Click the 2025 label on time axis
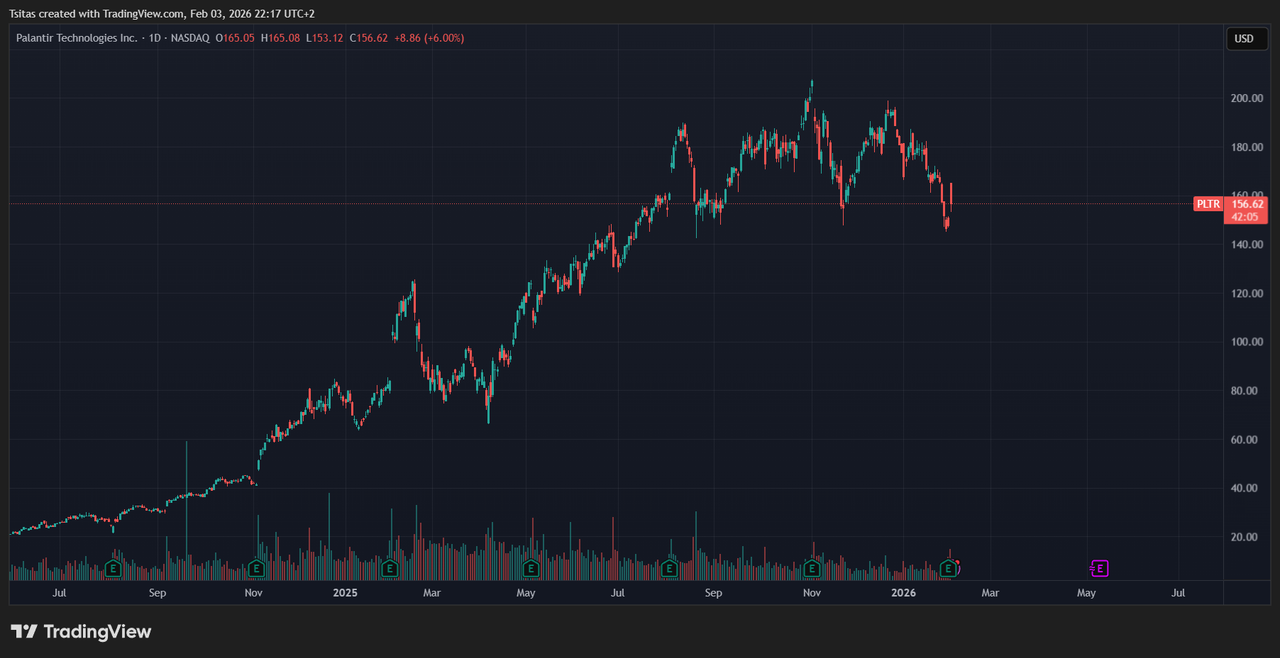The width and height of the screenshot is (1280, 658). [x=345, y=593]
